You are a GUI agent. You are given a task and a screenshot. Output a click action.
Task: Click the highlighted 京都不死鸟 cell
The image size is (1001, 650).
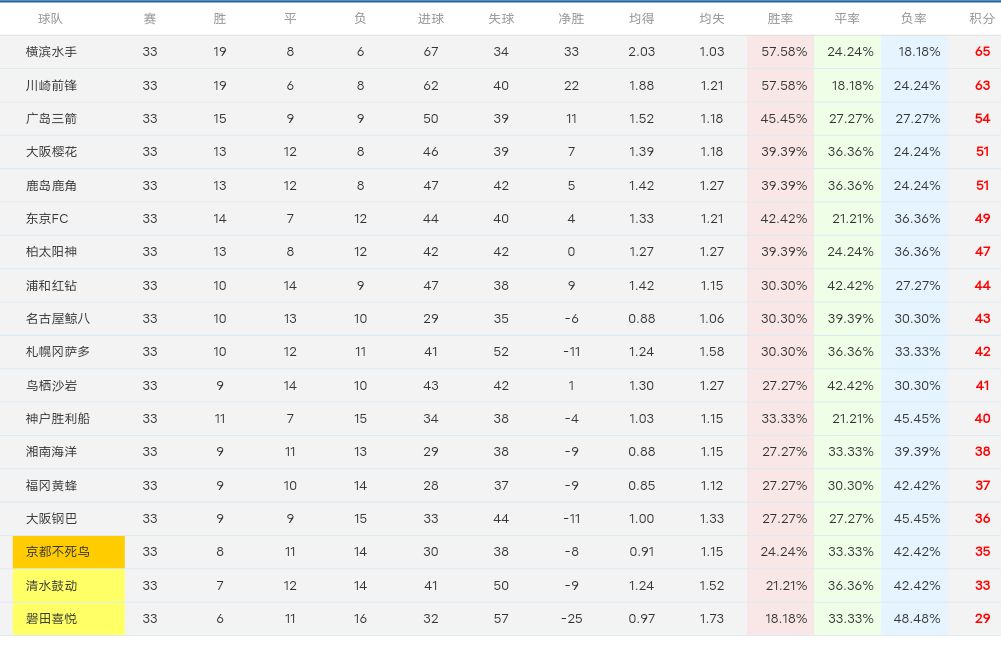[68, 552]
